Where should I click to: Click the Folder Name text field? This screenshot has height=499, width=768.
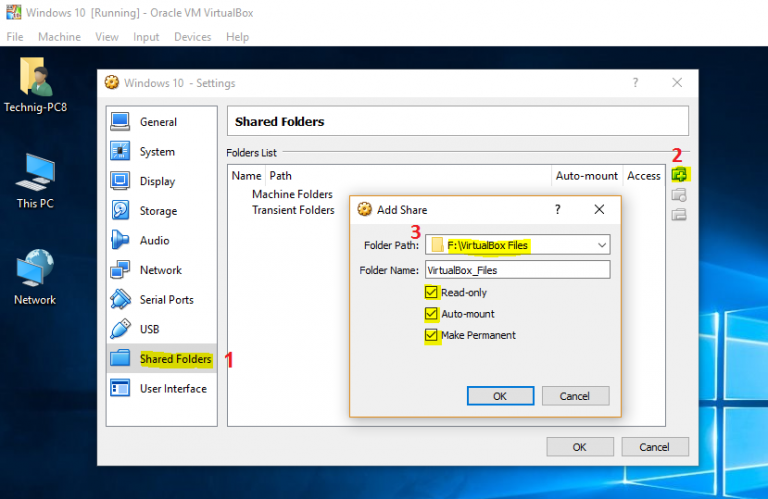[x=516, y=270]
